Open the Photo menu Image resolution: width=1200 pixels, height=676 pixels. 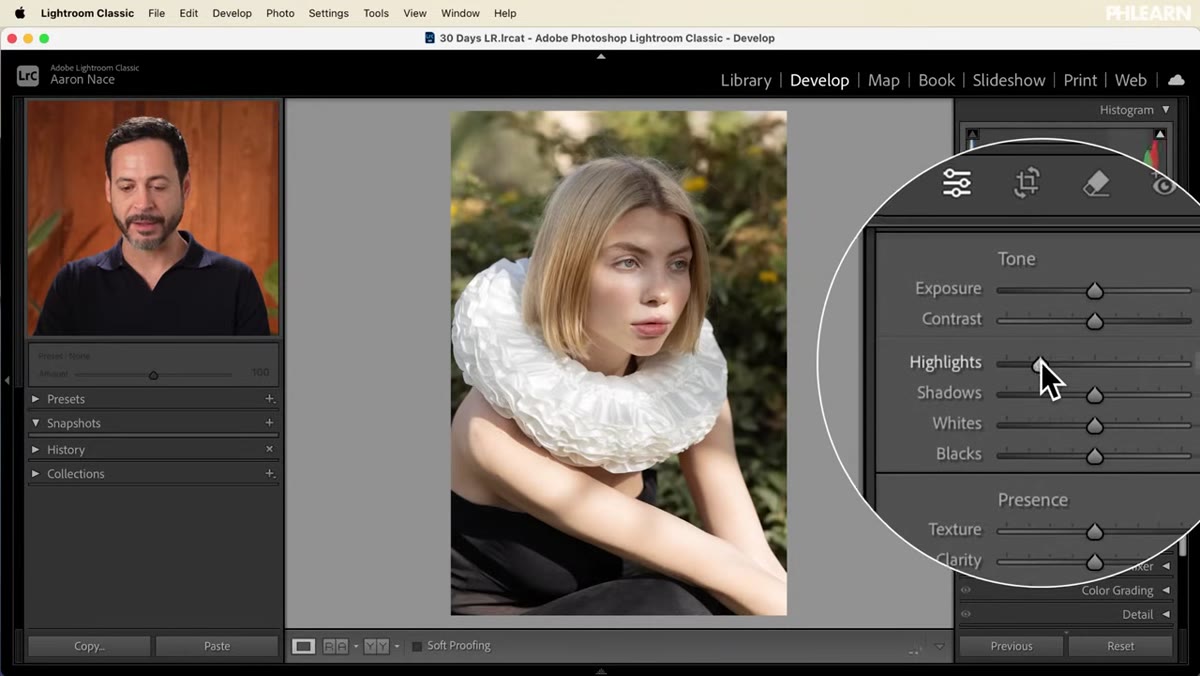(x=280, y=13)
